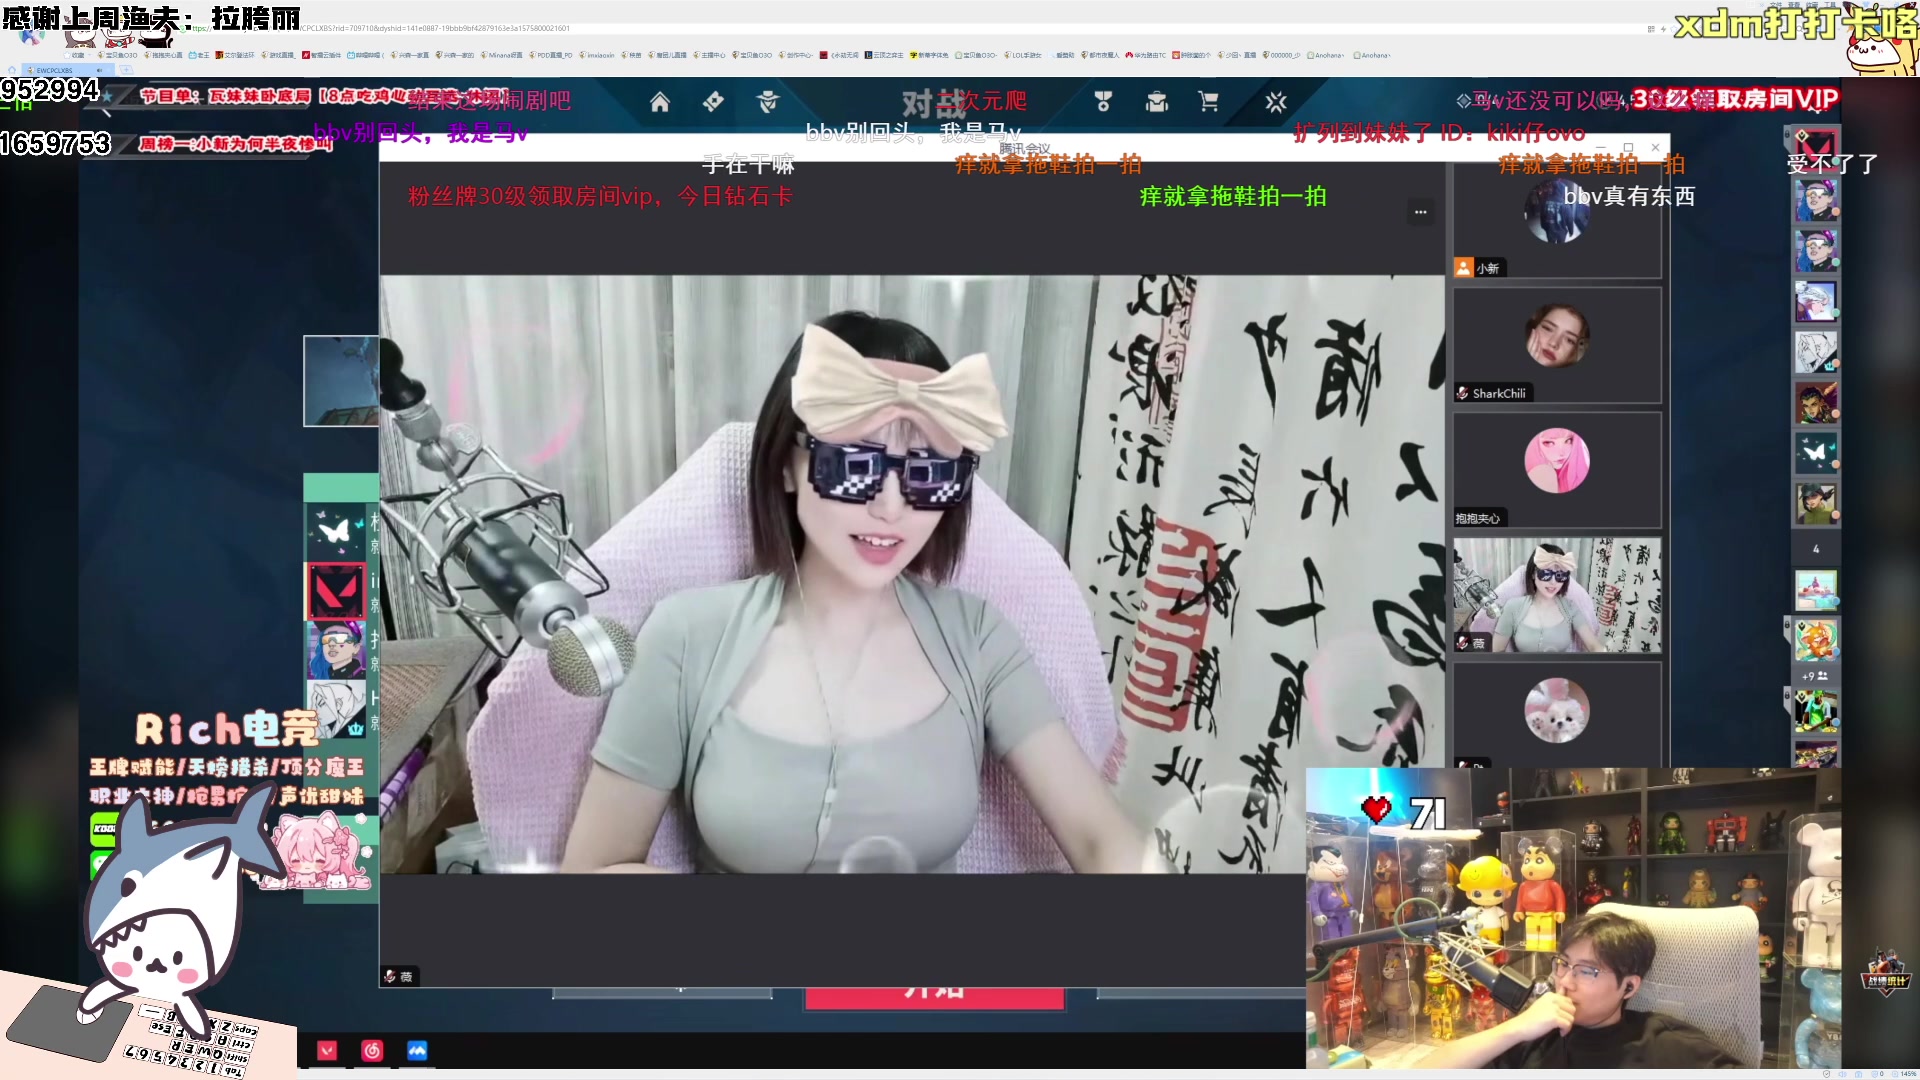This screenshot has height=1080, width=1920.
Task: Open the Battlepass card icon
Action: click(x=713, y=102)
